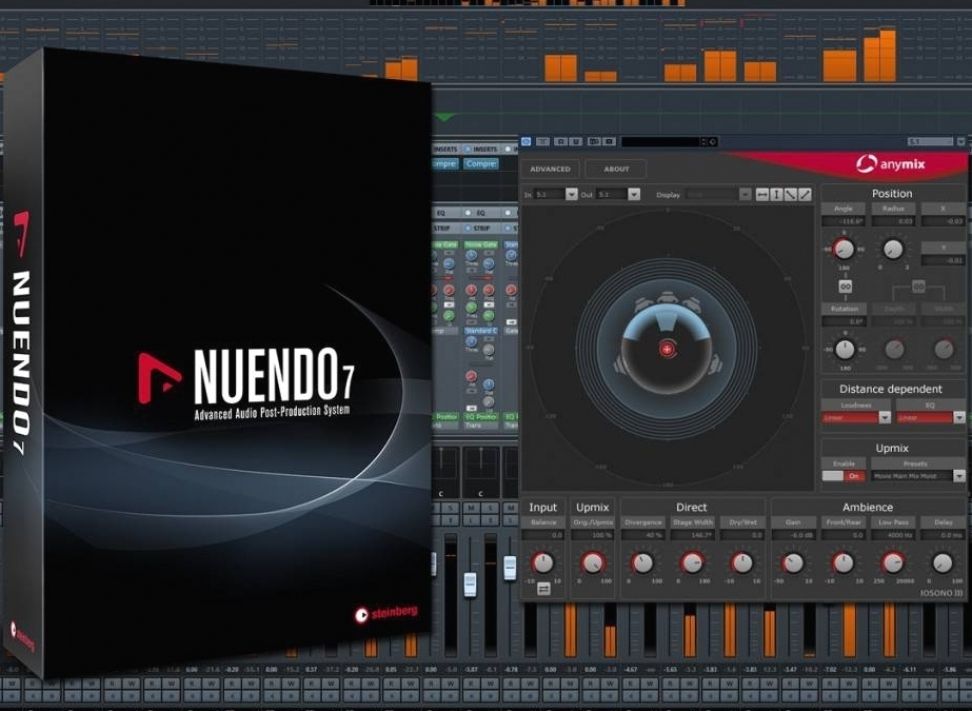Open the EQ tab in the mixer channel
Image resolution: width=972 pixels, height=711 pixels.
(480, 213)
